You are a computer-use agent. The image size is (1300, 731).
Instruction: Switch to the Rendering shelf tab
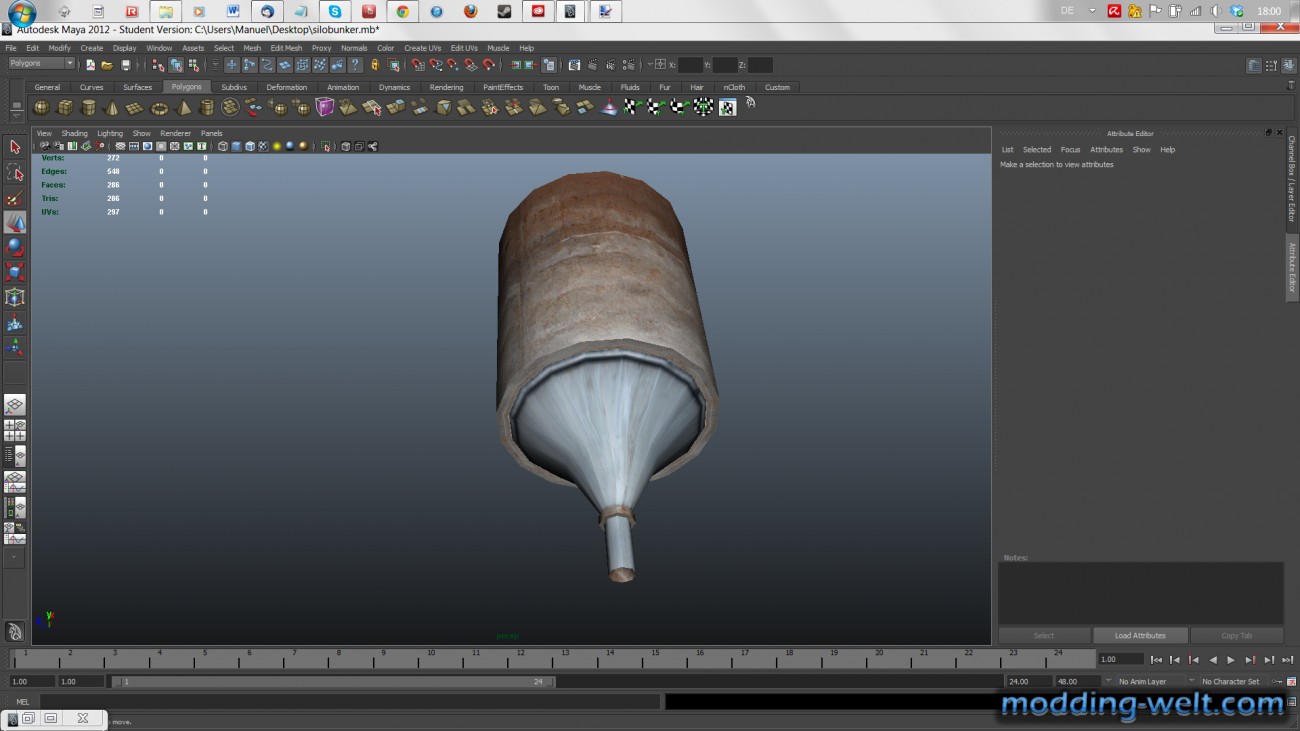coord(446,87)
